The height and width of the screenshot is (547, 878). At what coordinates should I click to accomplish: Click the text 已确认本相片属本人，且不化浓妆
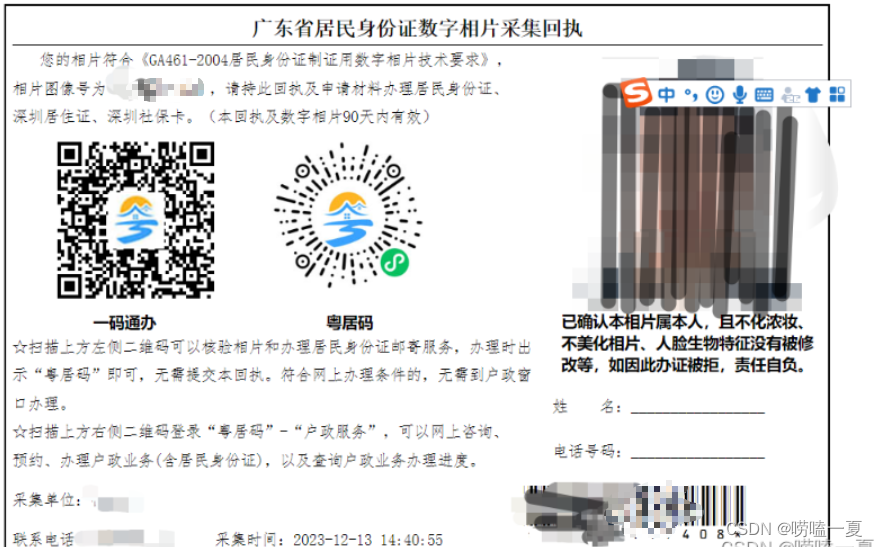684,322
